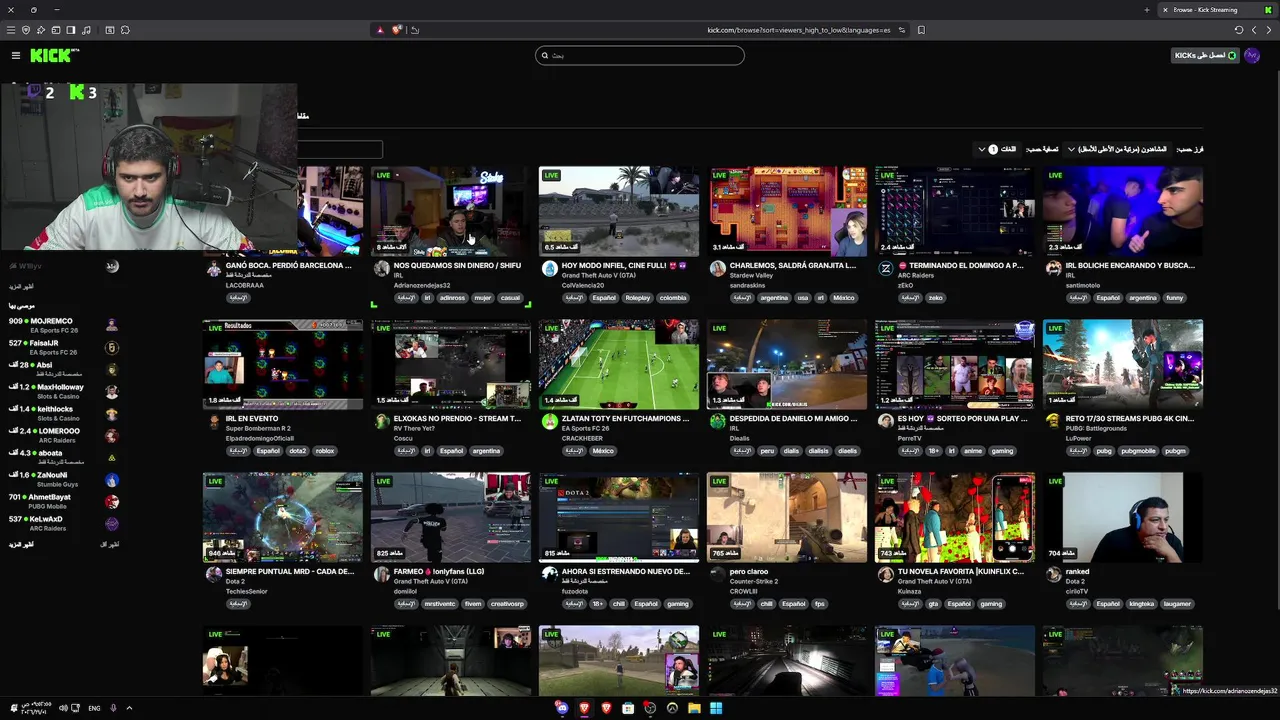Open the Kick hamburger sidebar menu
The width and height of the screenshot is (1280, 720).
[16, 56]
